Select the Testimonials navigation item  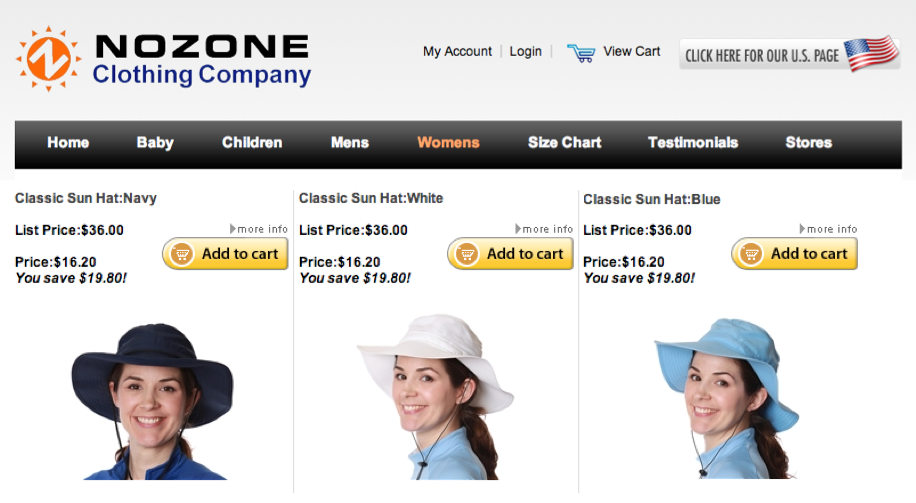coord(693,143)
